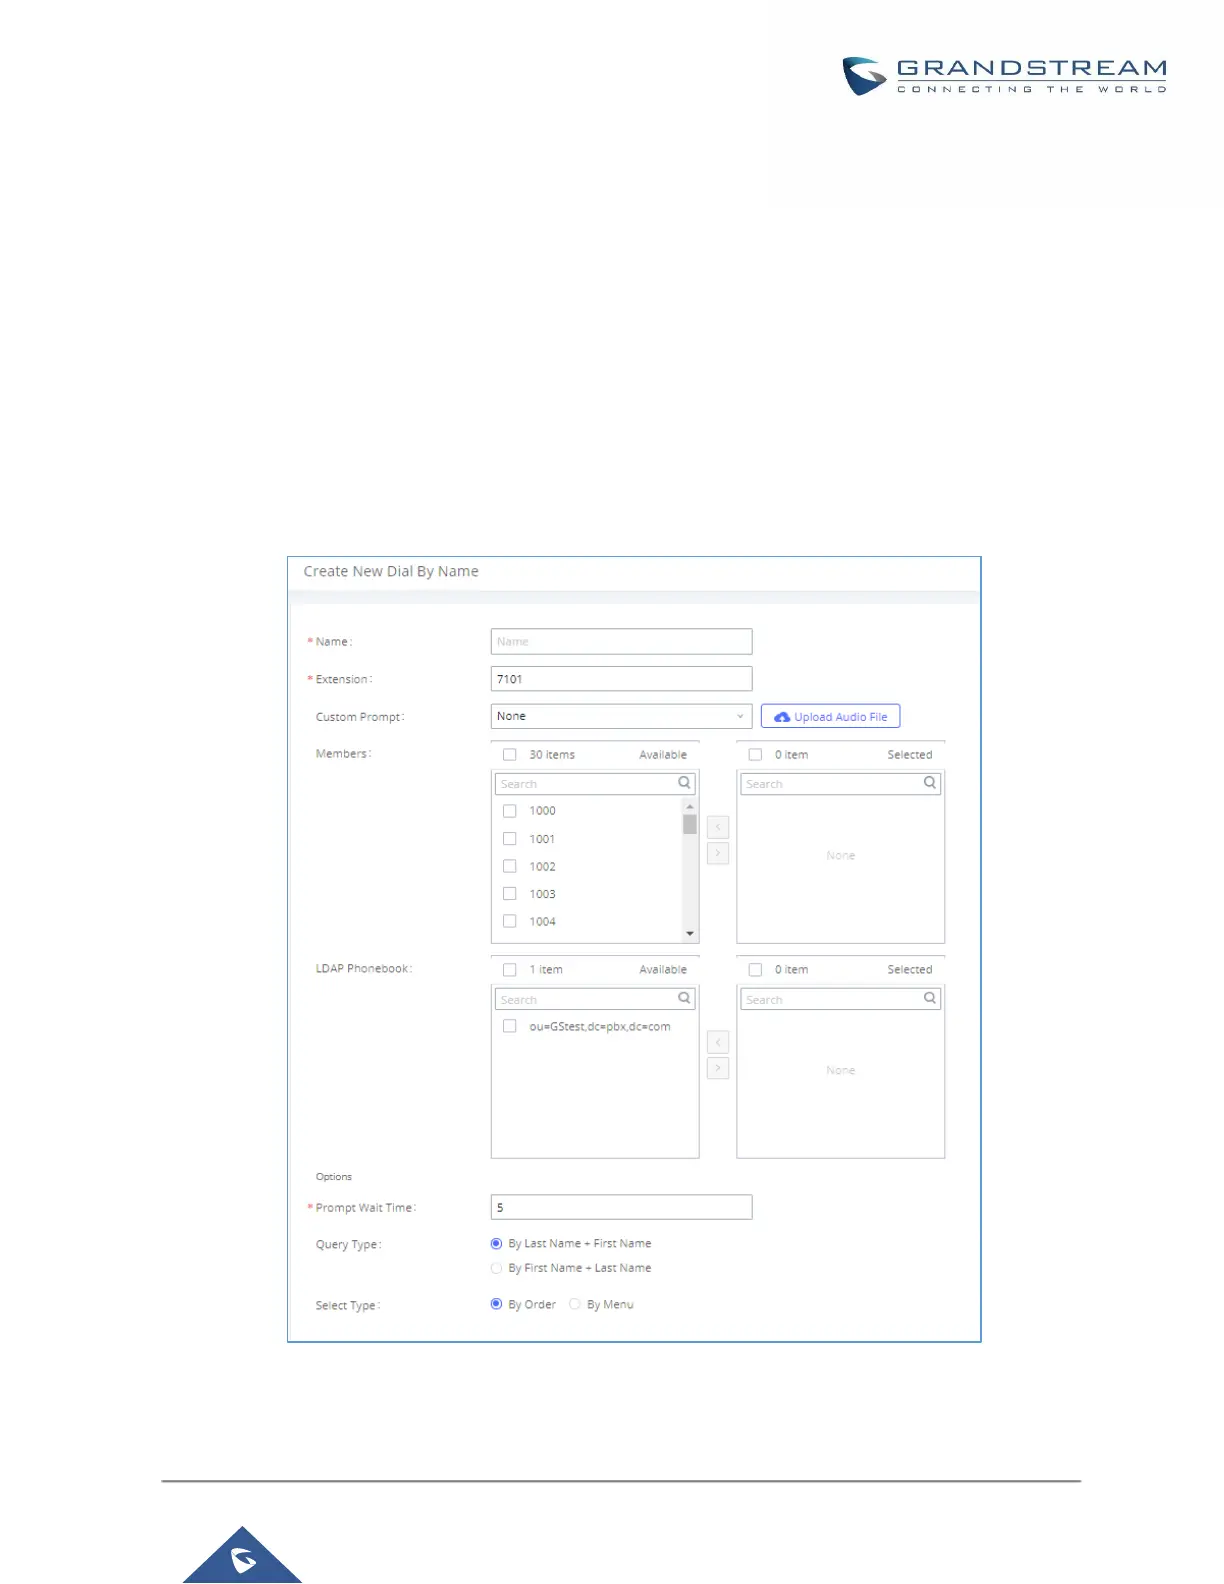The width and height of the screenshot is (1224, 1584).
Task: Check the ou=GStest,dc=pbx,dc=com phonebook checkbox
Action: [509, 1026]
